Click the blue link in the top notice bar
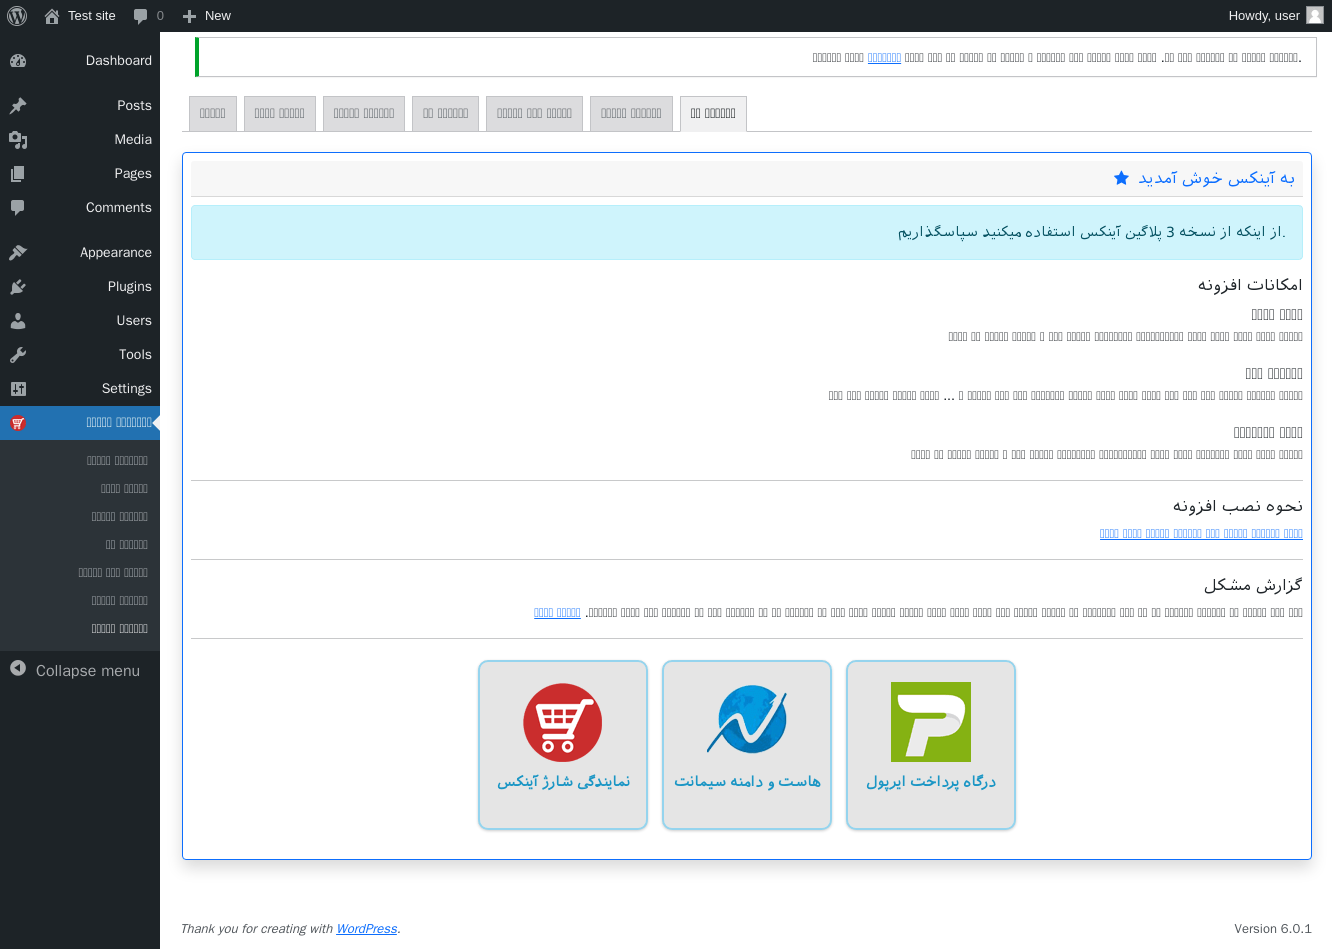Screen dimensions: 1332x949 pos(884,58)
